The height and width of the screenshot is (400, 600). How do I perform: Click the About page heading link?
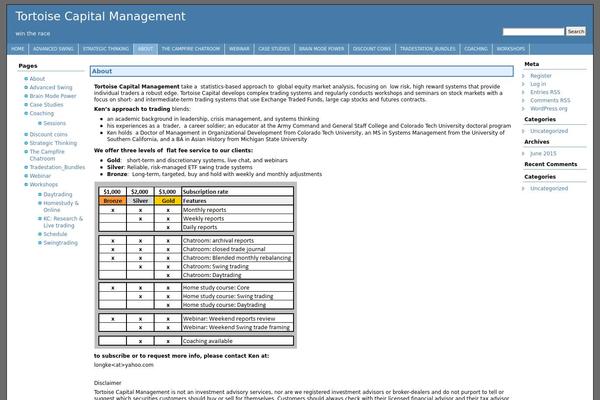tap(102, 71)
